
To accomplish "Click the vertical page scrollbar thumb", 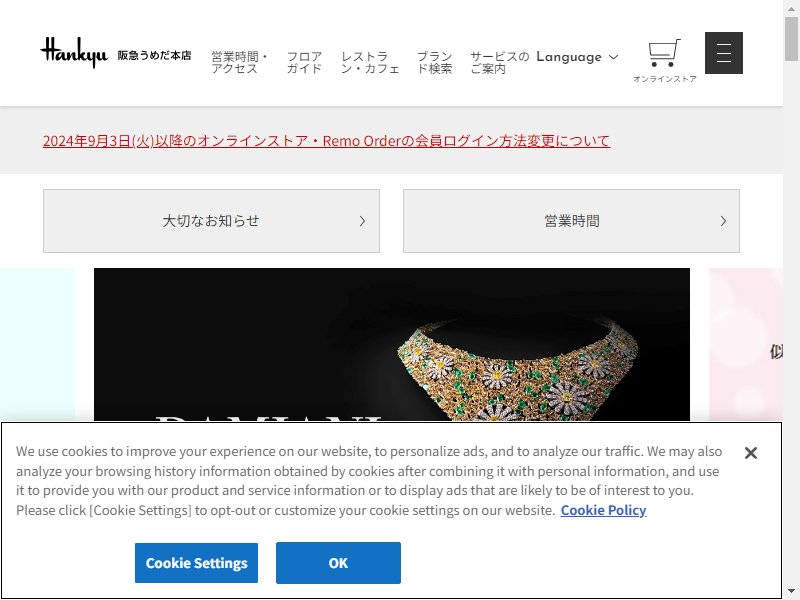I will coord(791,39).
